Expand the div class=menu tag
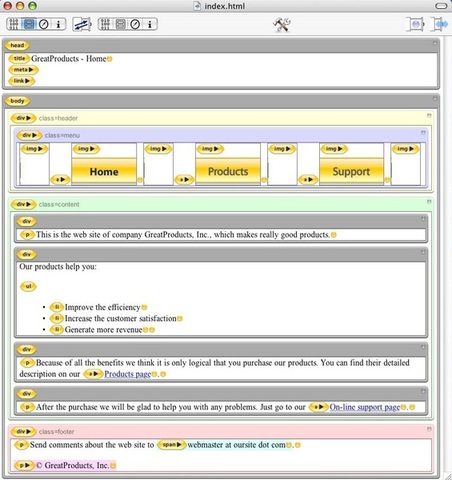Image resolution: width=452 pixels, height=480 pixels. click(29, 135)
